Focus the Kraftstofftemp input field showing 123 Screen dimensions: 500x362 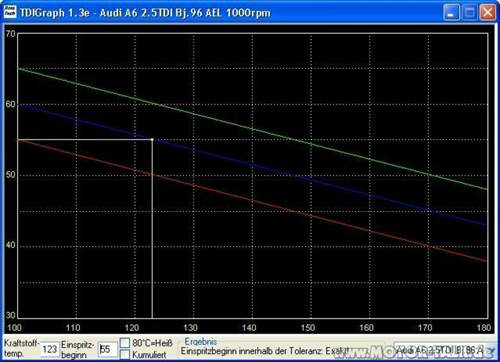(x=49, y=349)
